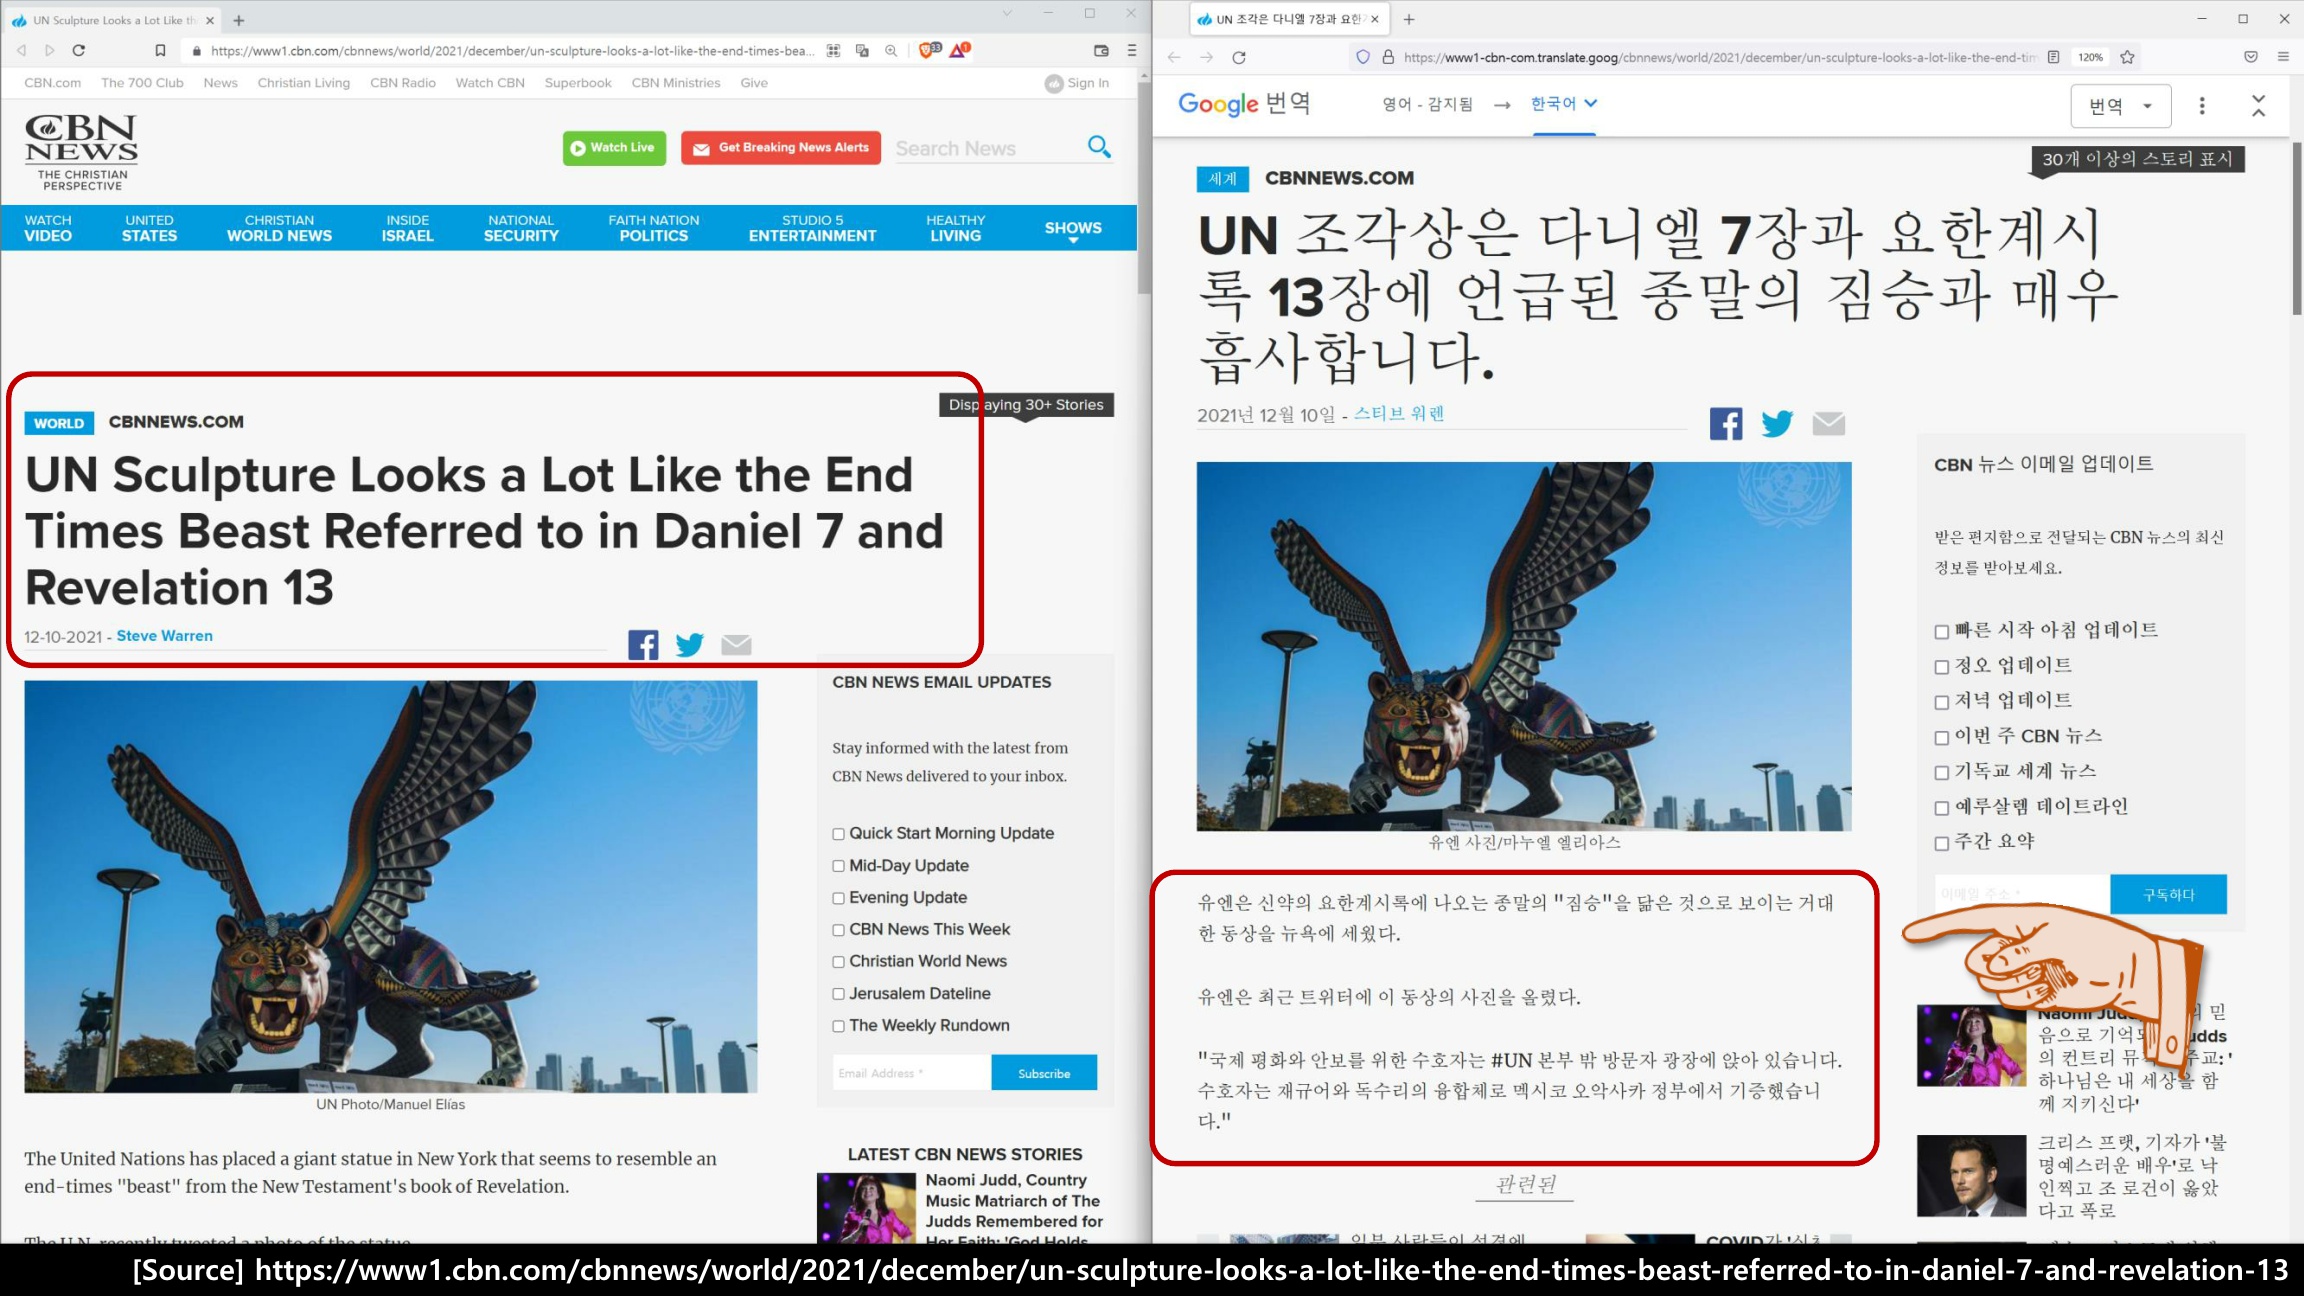Check 예루살렘 데이트라인 box
Image resolution: width=2304 pixels, height=1296 pixels.
[x=1942, y=808]
